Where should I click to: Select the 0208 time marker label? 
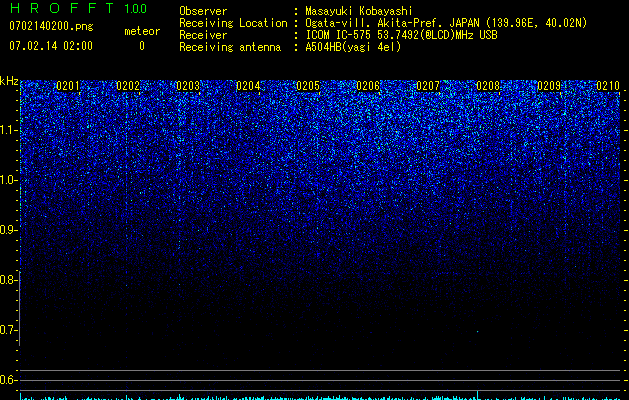point(488,86)
